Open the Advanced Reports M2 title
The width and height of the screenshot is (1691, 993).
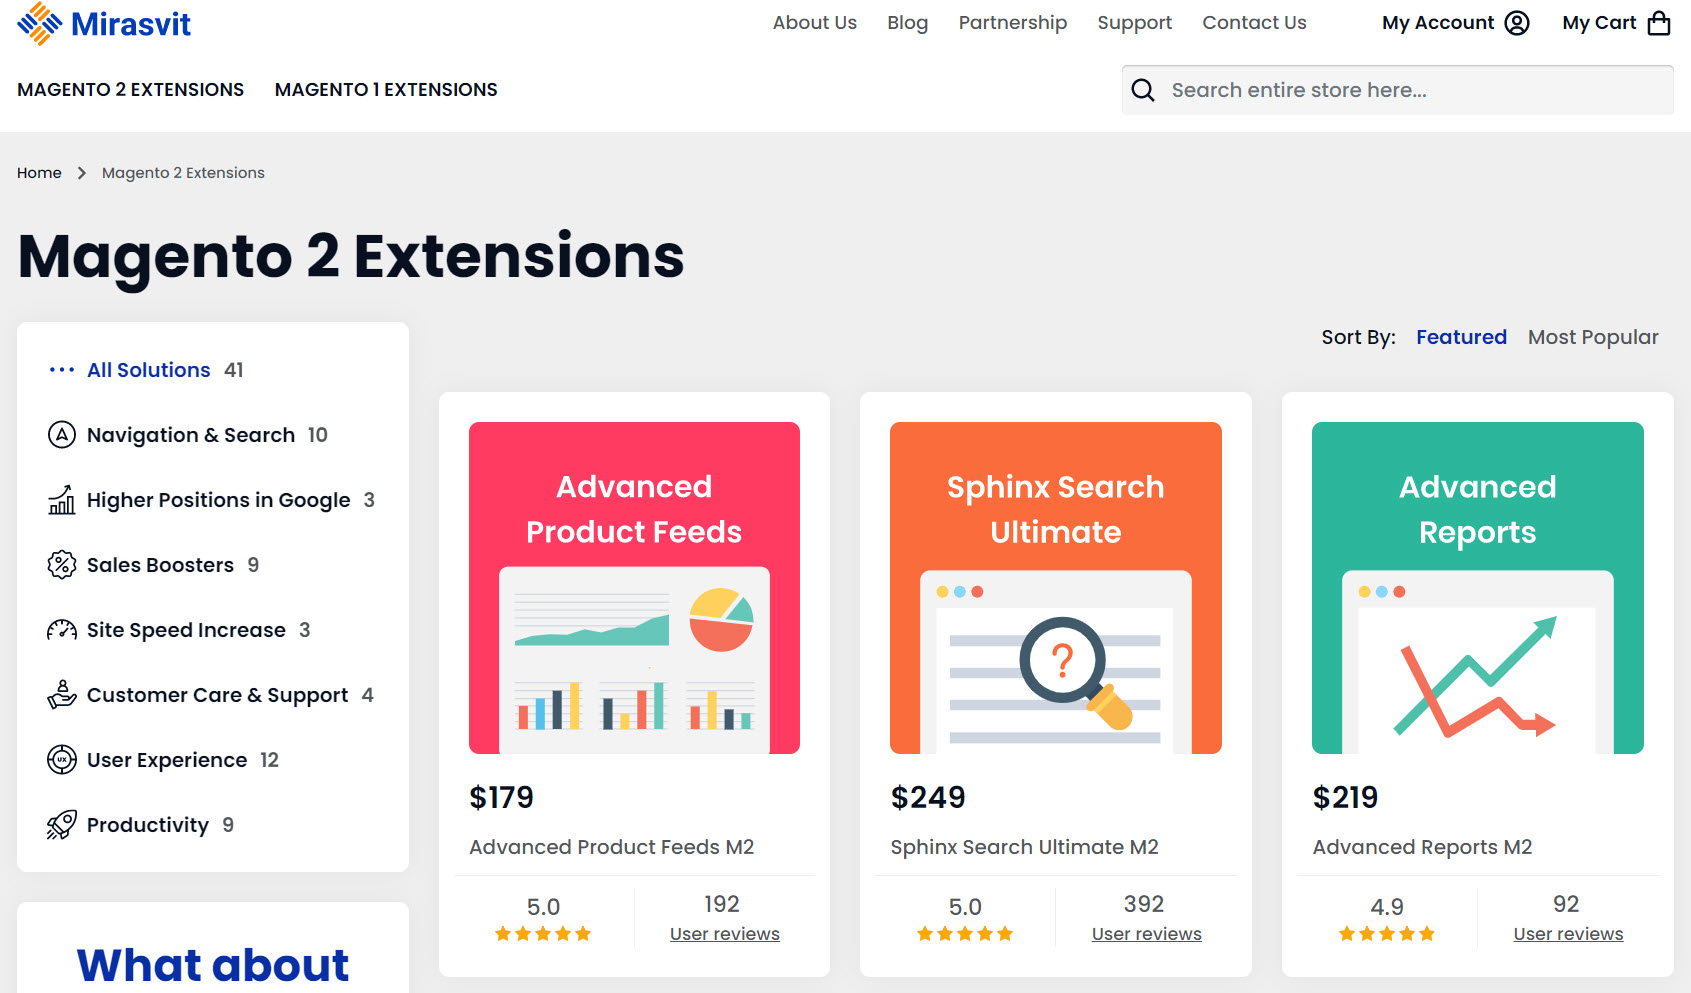[1423, 847]
